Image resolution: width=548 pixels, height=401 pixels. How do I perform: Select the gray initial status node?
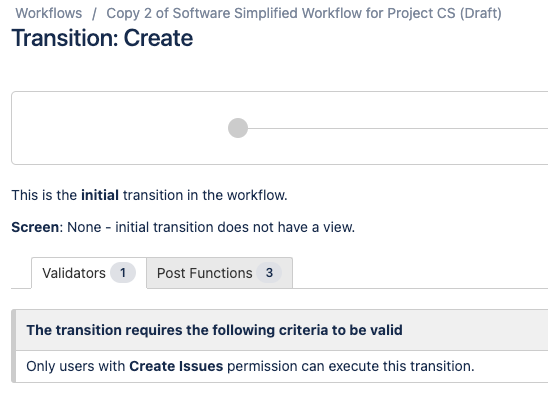(238, 128)
